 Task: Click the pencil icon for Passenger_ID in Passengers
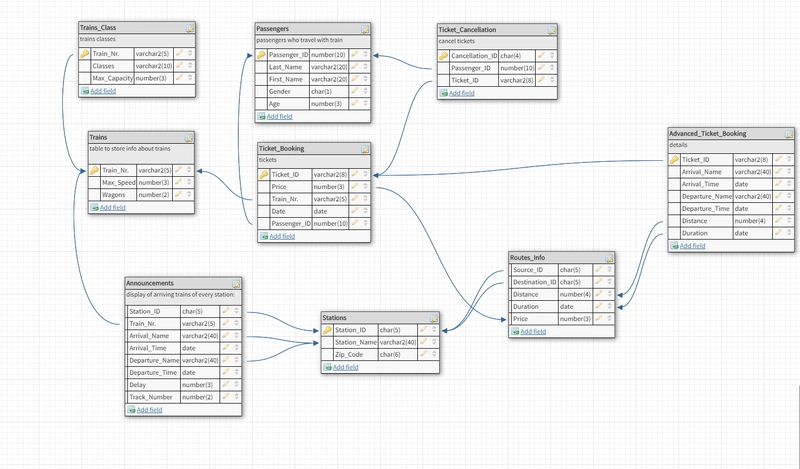click(x=355, y=54)
